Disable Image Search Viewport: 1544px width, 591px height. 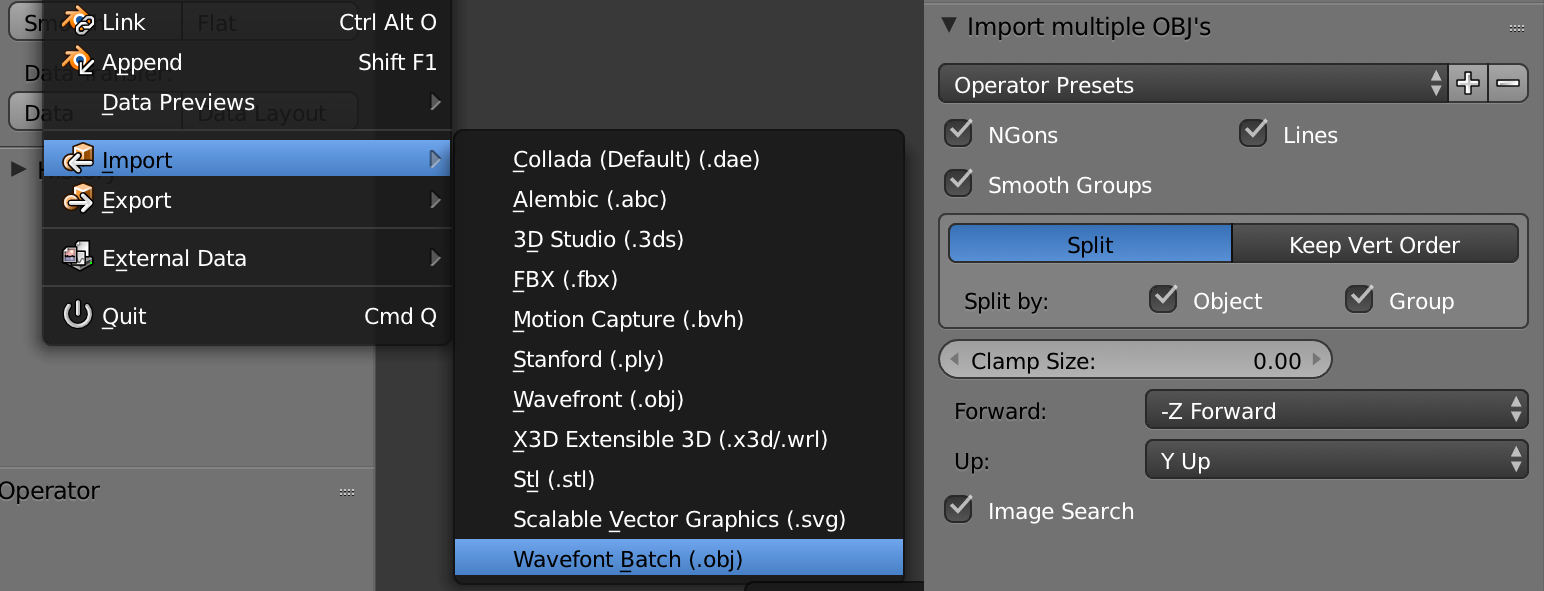[x=957, y=509]
